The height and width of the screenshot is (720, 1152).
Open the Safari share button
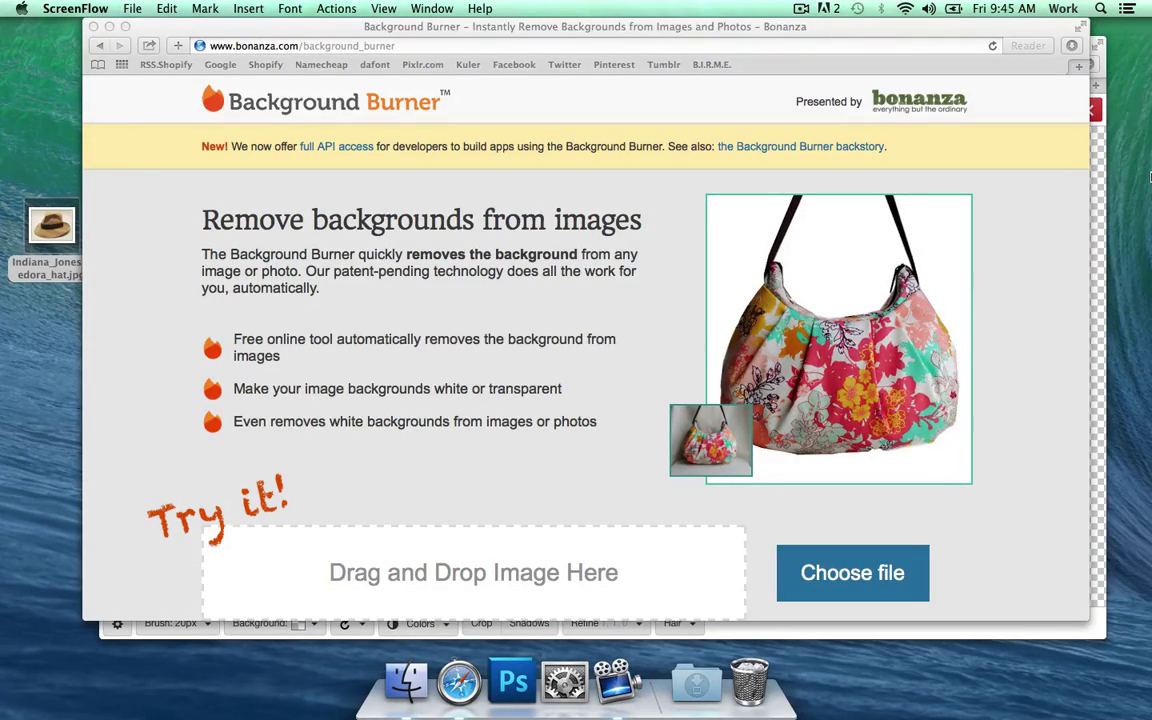(x=148, y=46)
